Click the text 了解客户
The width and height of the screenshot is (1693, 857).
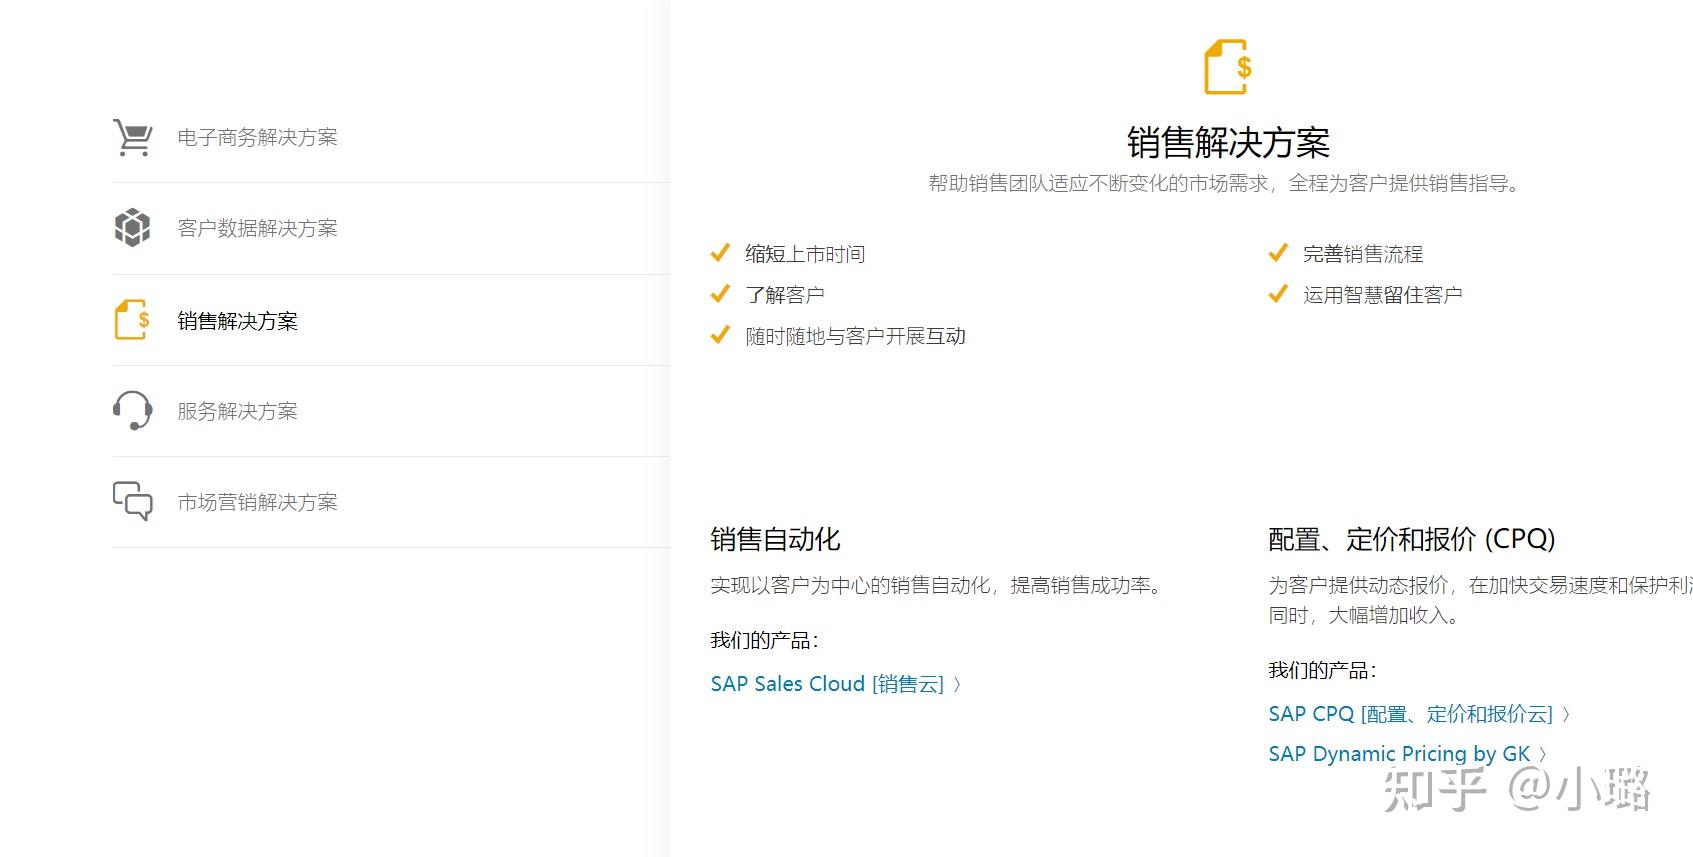pyautogui.click(x=785, y=295)
